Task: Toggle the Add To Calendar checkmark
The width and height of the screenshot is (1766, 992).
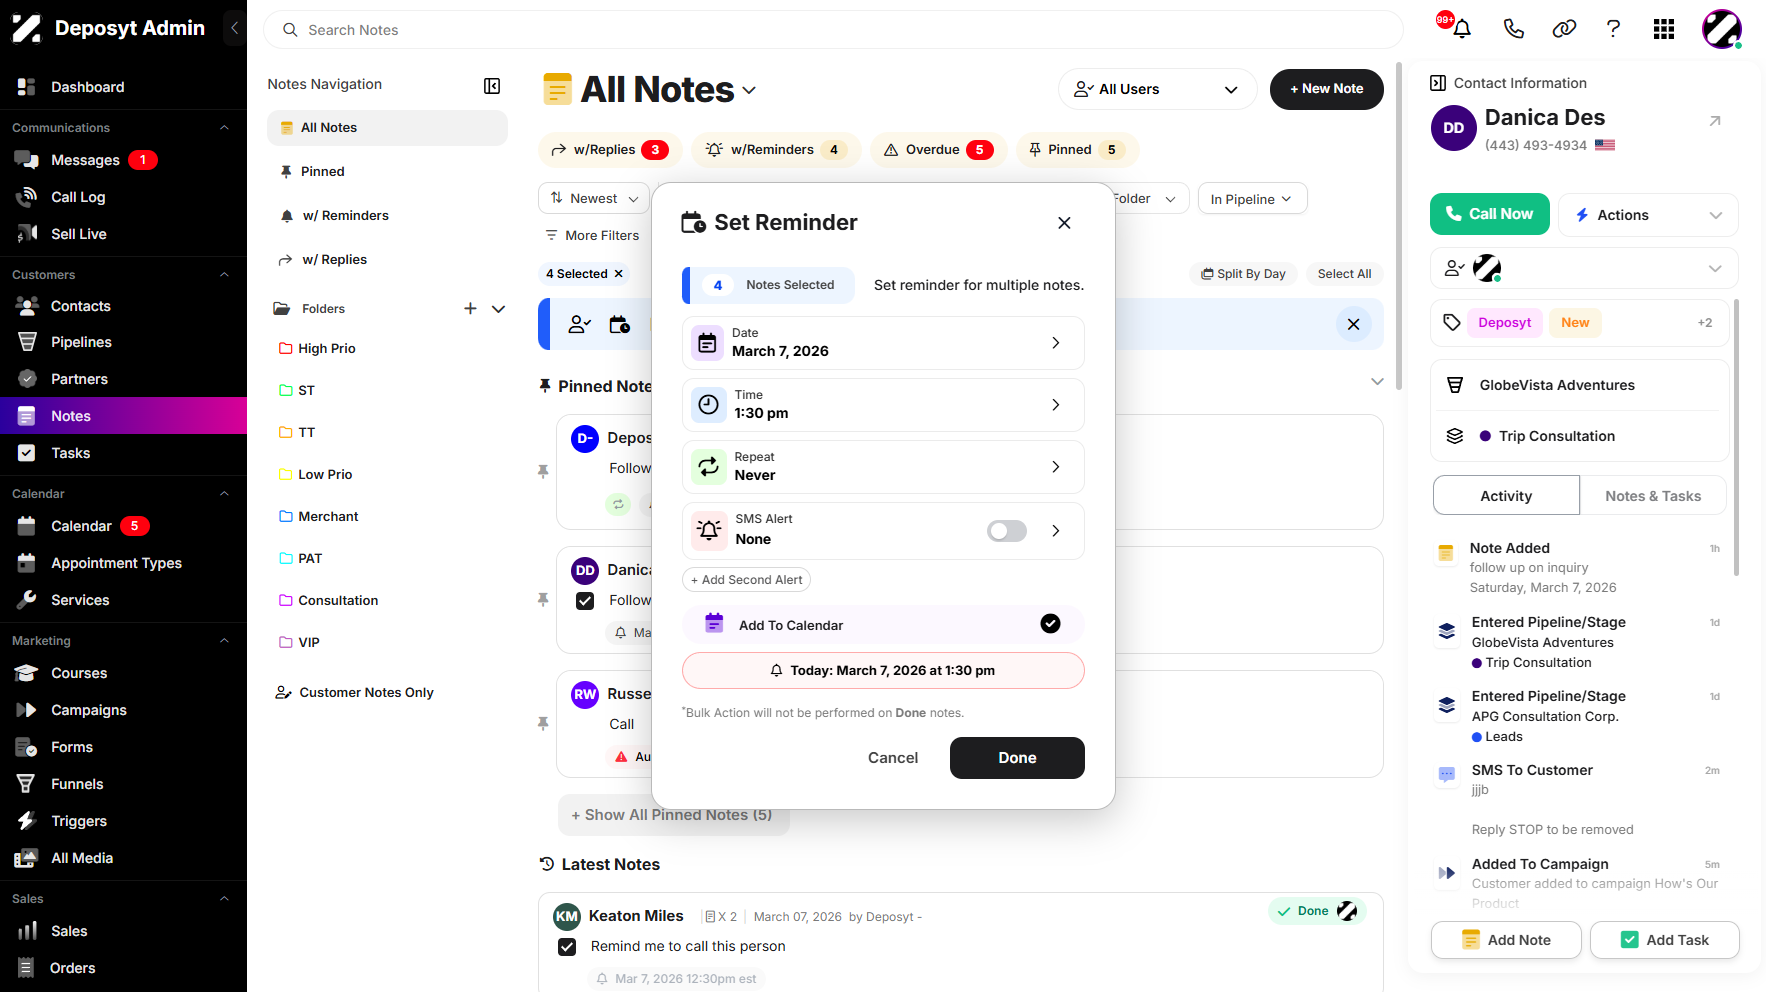Action: point(1050,624)
